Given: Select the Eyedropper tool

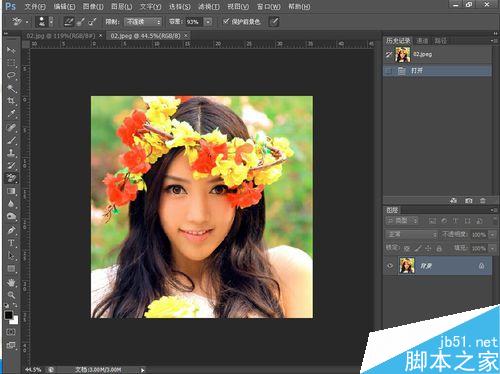Looking at the screenshot, I should (11, 114).
